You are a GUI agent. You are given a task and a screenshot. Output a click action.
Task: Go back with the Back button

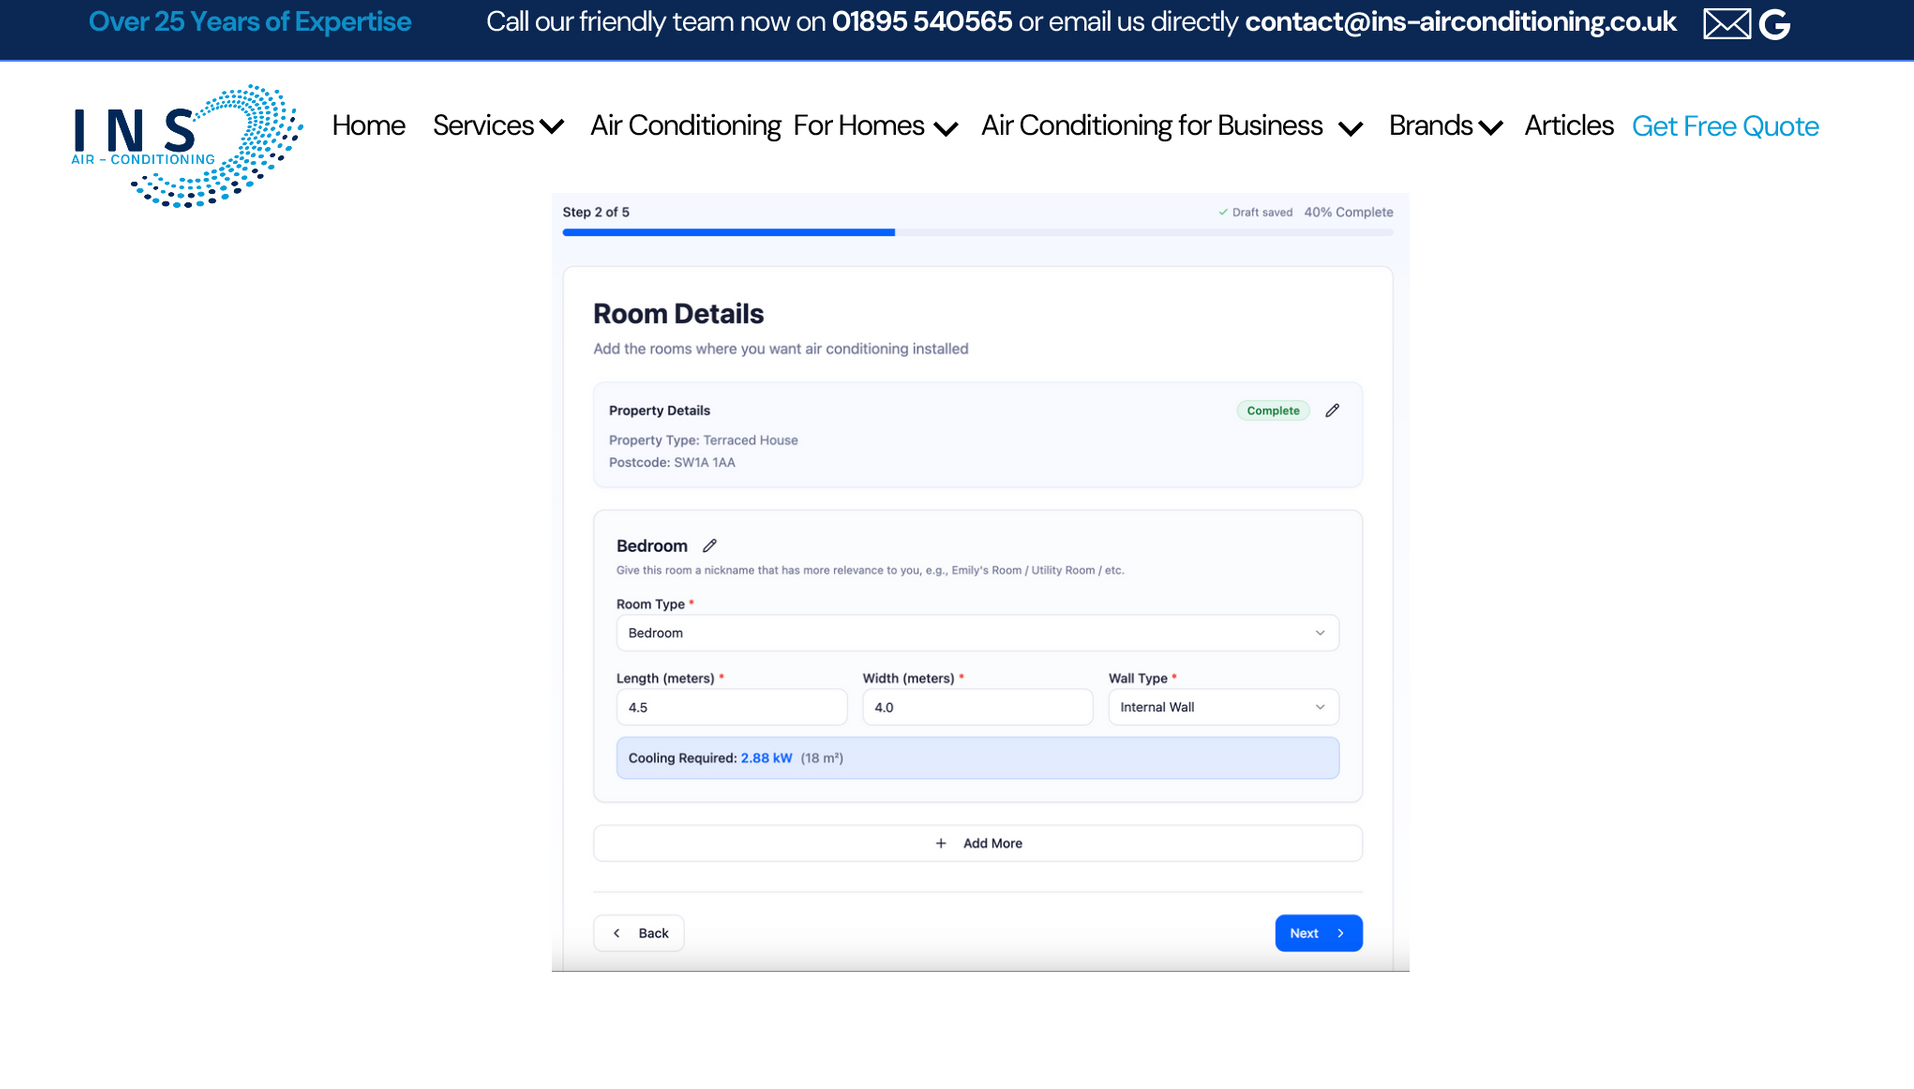click(638, 933)
